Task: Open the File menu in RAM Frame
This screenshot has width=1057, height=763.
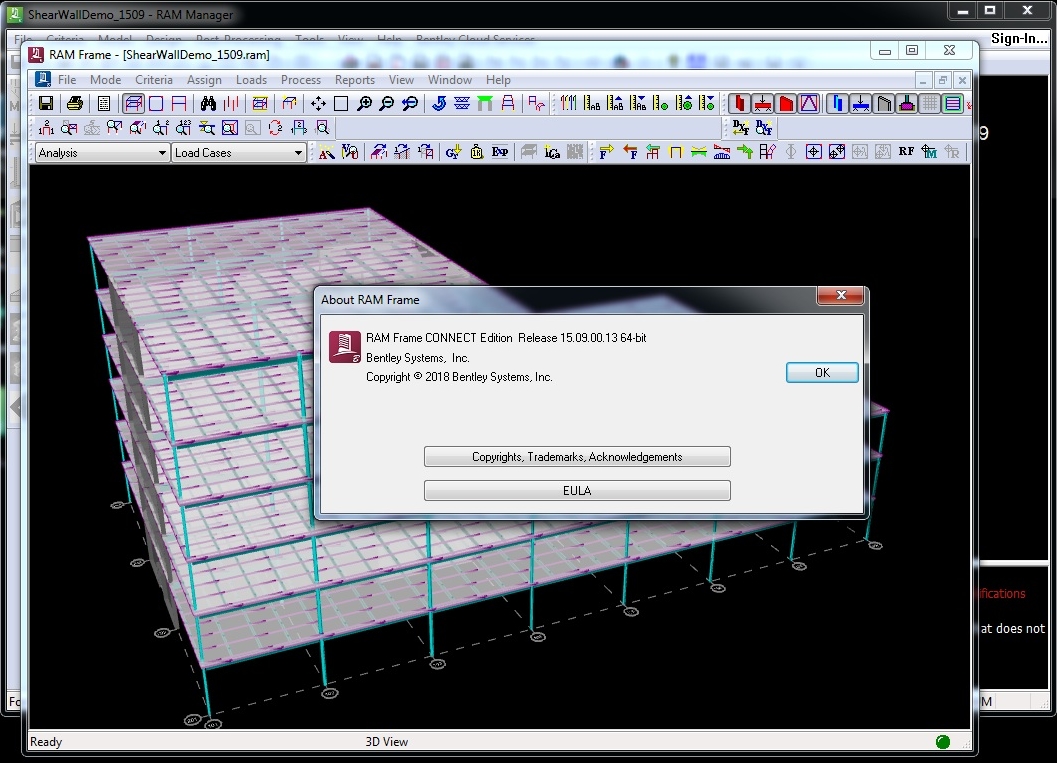Action: (67, 80)
